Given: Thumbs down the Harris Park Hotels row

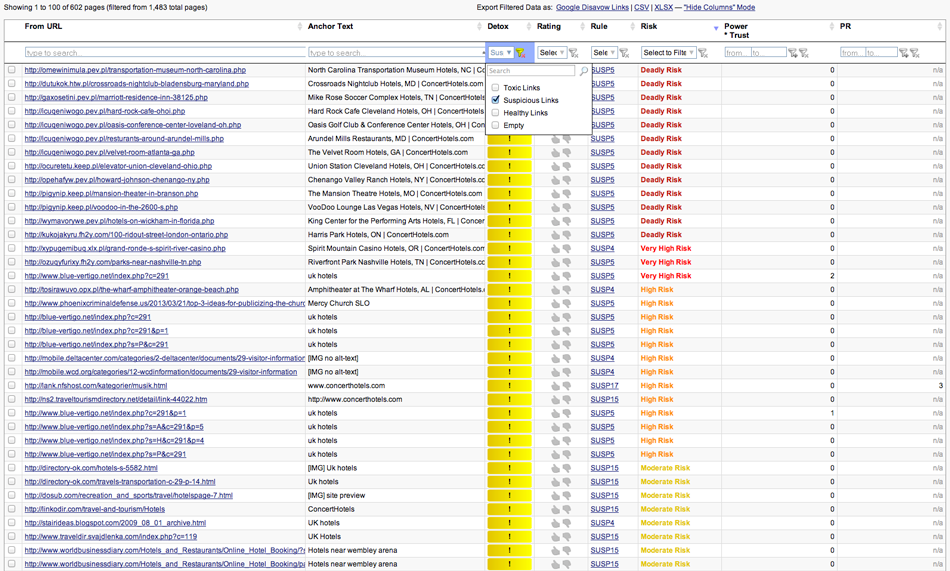Looking at the screenshot, I should [566, 235].
